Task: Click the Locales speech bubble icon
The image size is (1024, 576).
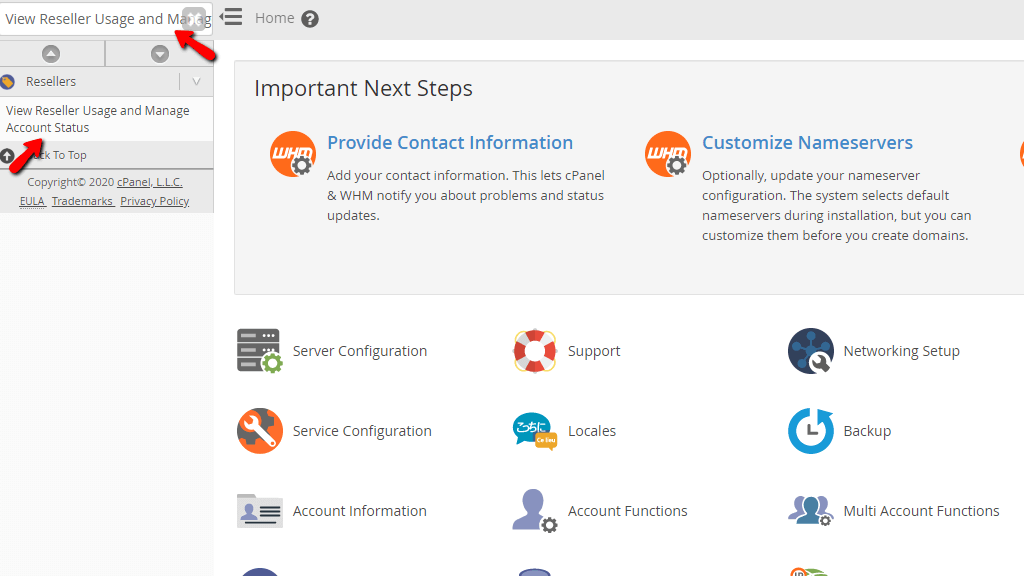Action: (535, 431)
